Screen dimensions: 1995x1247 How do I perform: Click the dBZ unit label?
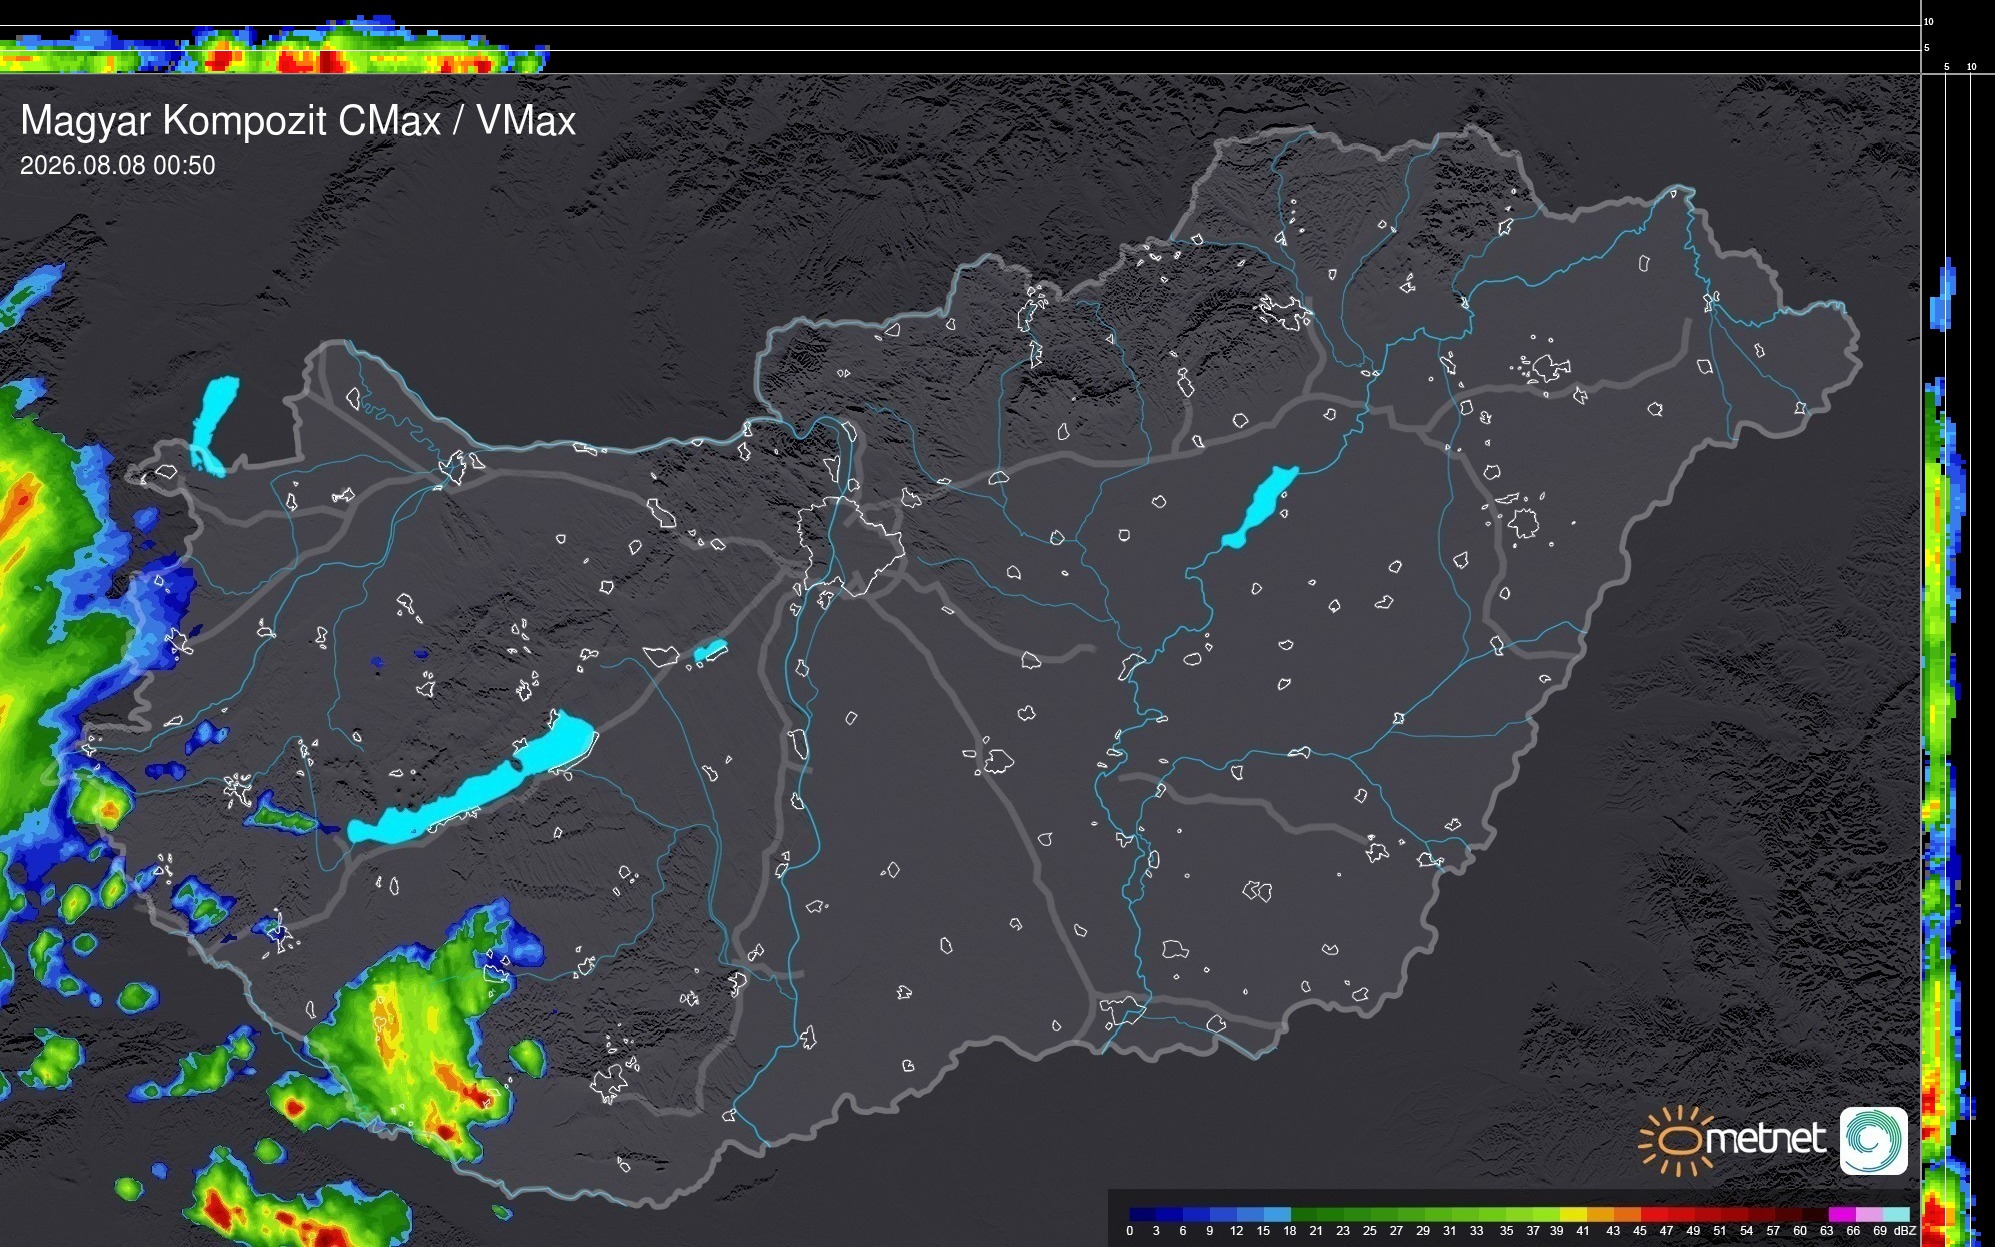click(1905, 1231)
